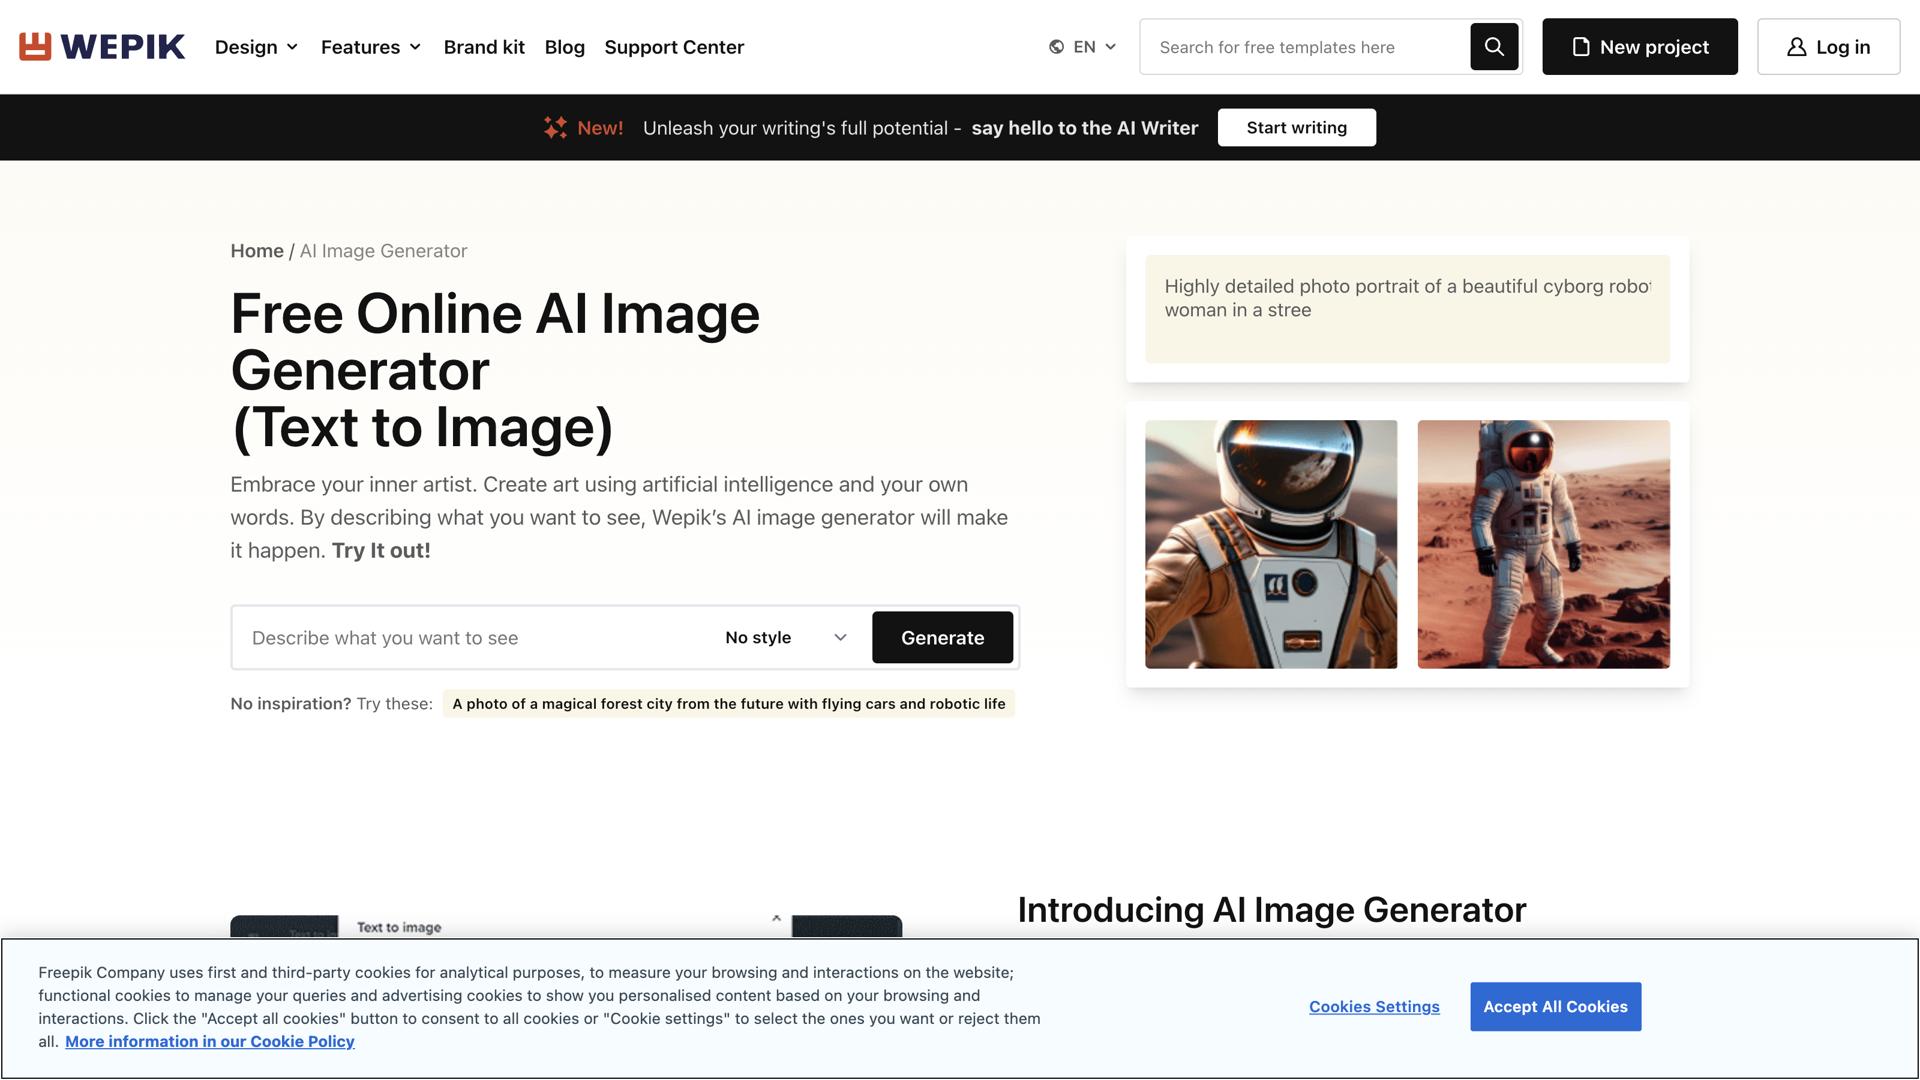The height and width of the screenshot is (1080, 1920).
Task: Select the astronaut close-up thumbnail
Action: (x=1271, y=544)
